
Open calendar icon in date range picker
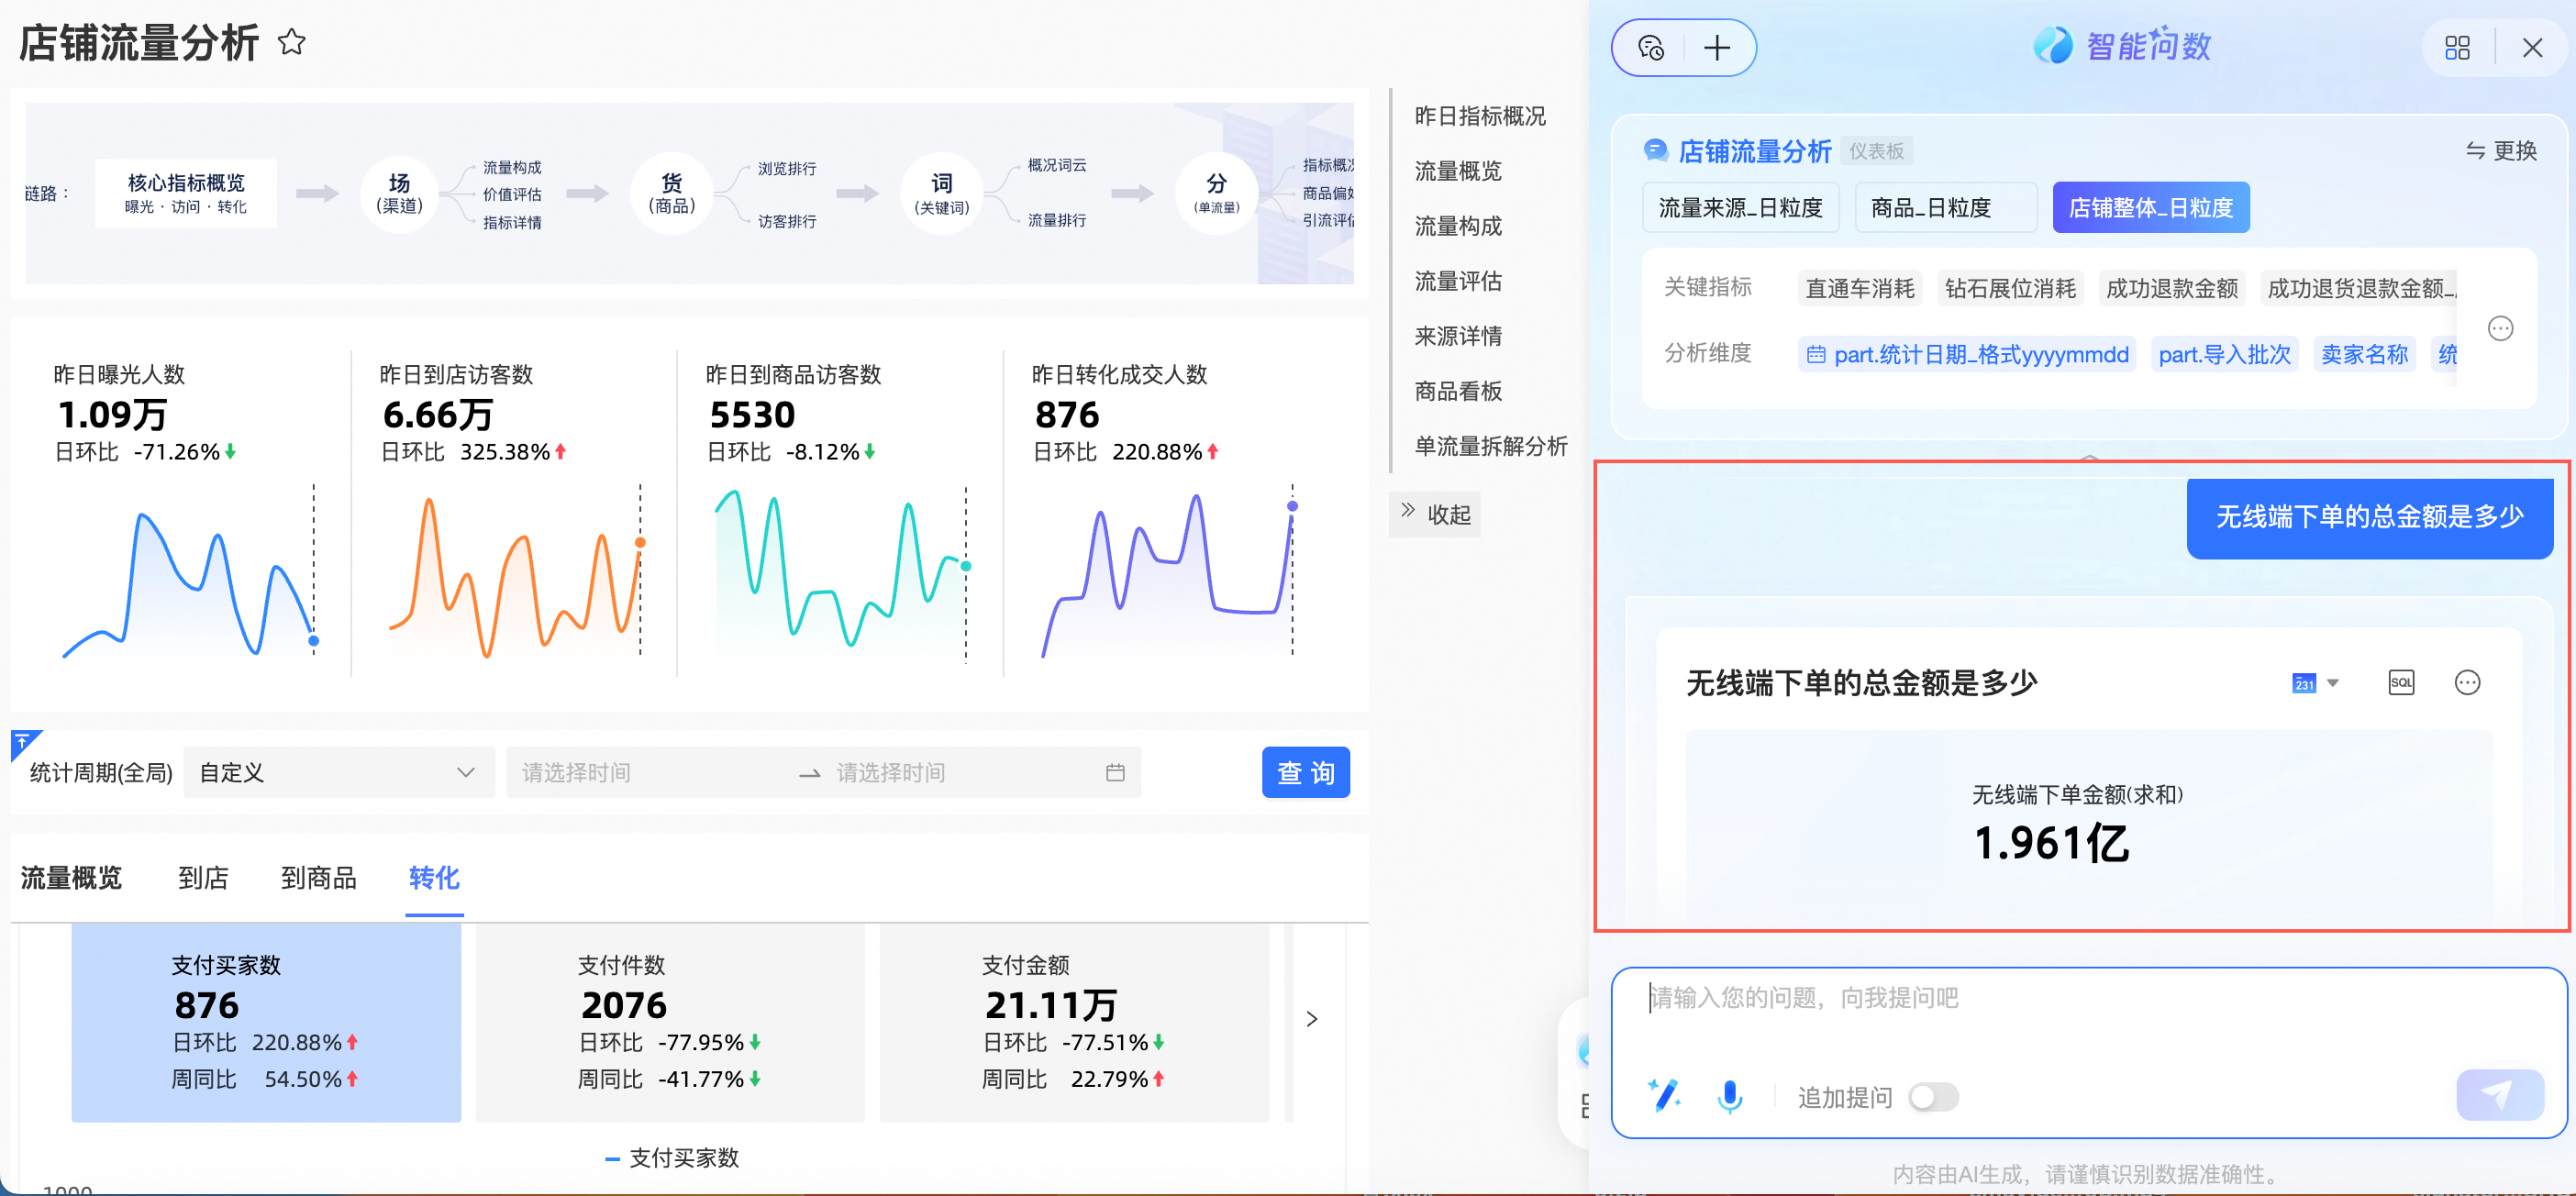1115,772
